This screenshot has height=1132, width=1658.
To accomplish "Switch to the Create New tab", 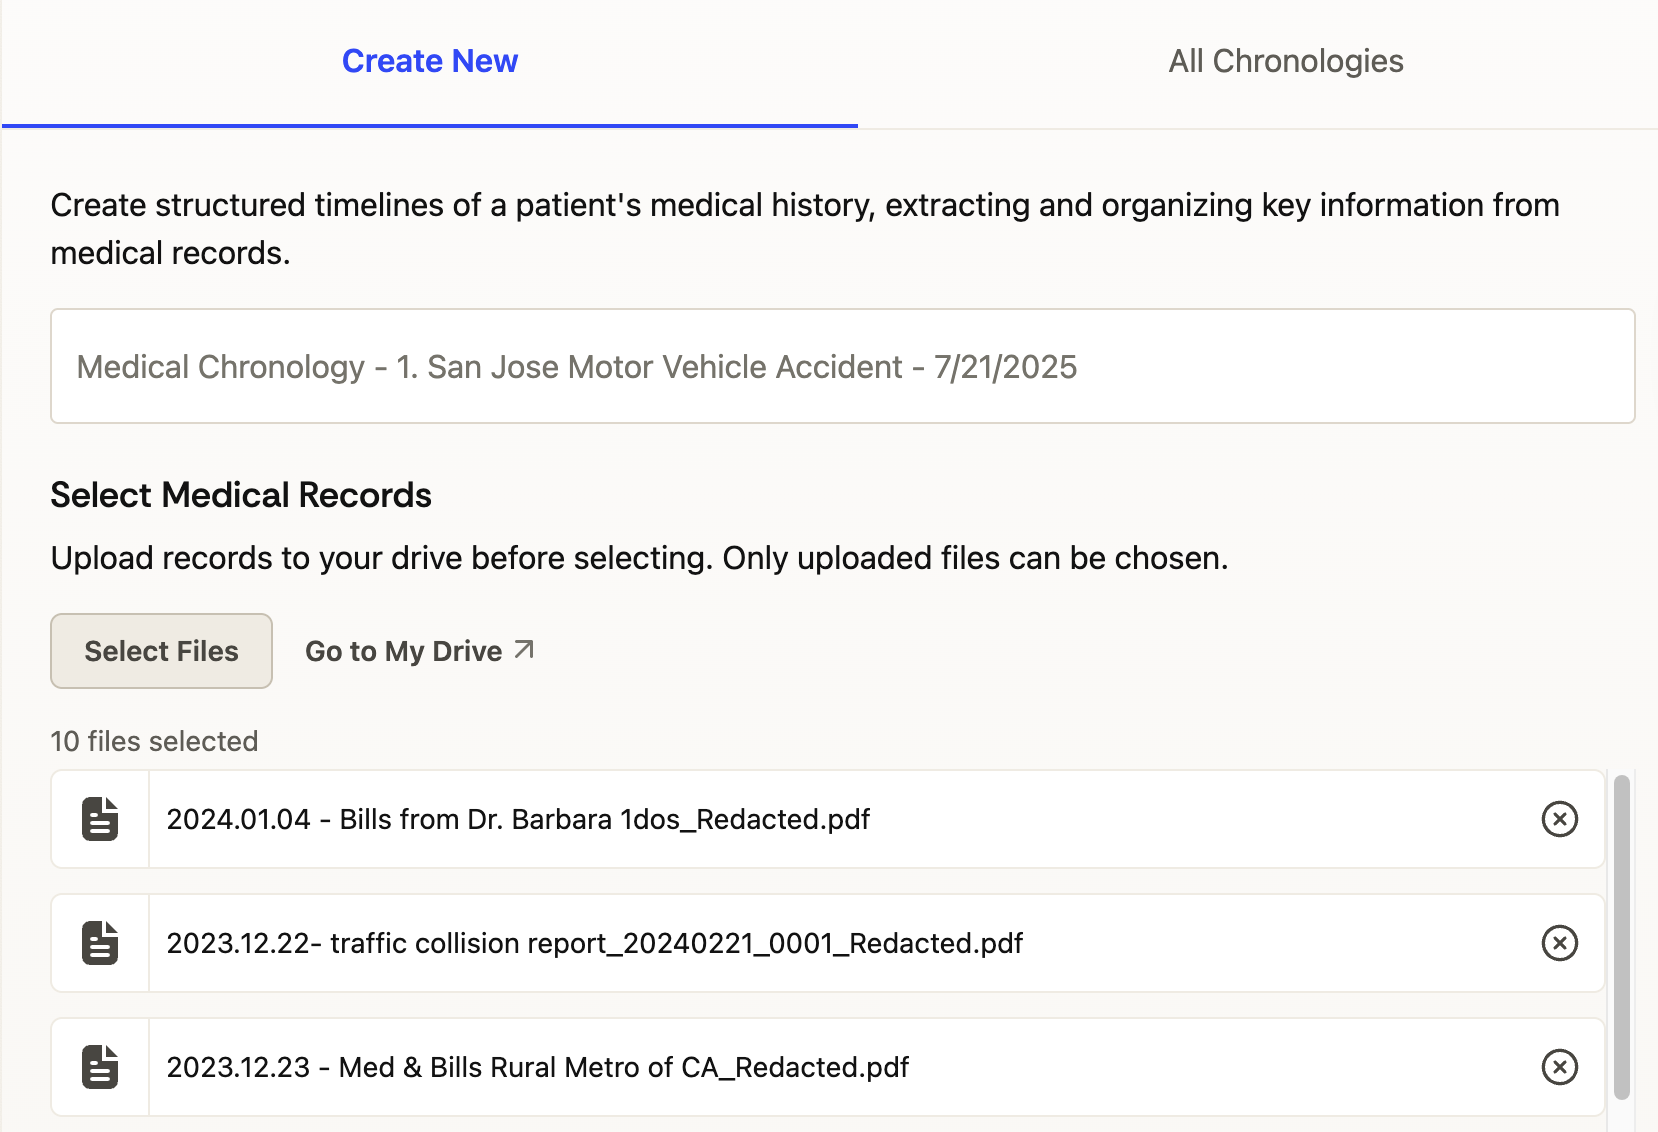I will (x=430, y=62).
